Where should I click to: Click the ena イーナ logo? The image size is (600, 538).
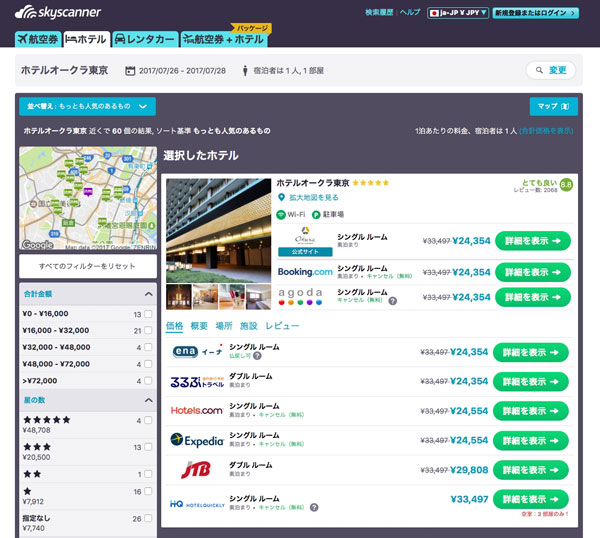click(x=197, y=351)
